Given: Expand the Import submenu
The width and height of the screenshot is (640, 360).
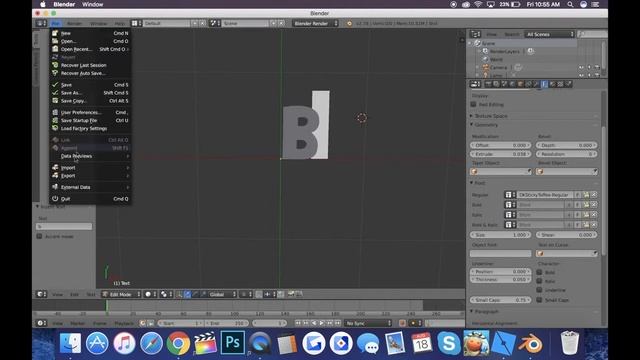Looking at the screenshot, I should (x=90, y=168).
